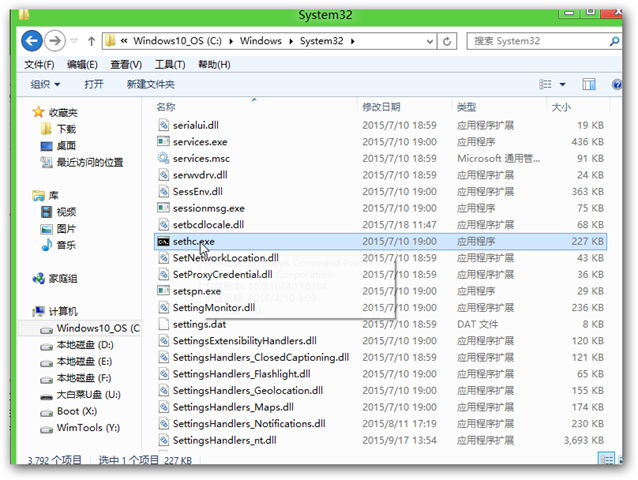Change view with the view mode icon
Image resolution: width=638 pixels, height=480 pixels.
tap(545, 84)
